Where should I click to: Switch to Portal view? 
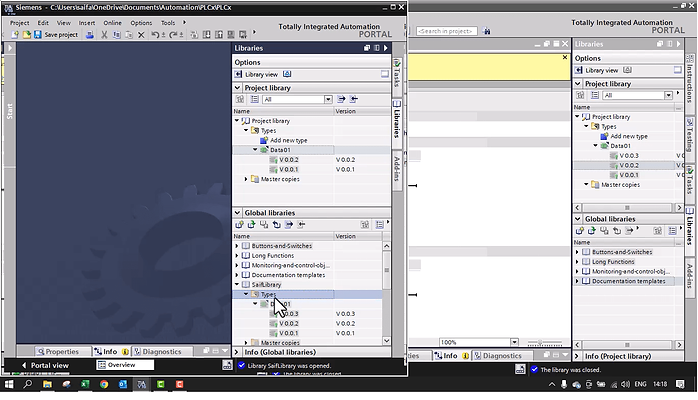pos(45,365)
